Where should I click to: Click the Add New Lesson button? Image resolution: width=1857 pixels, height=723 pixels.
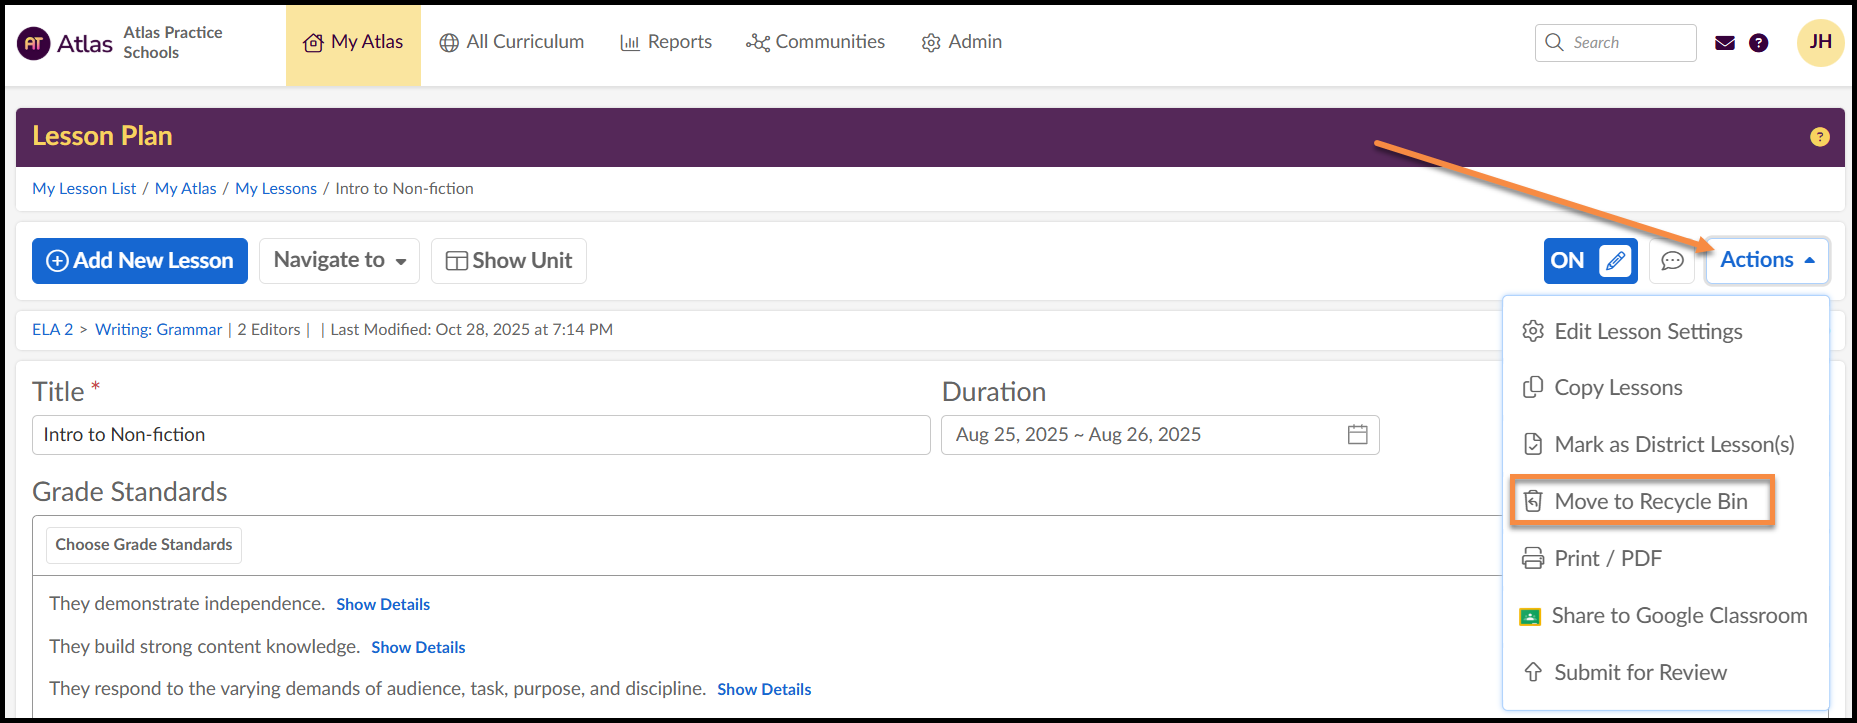(140, 261)
